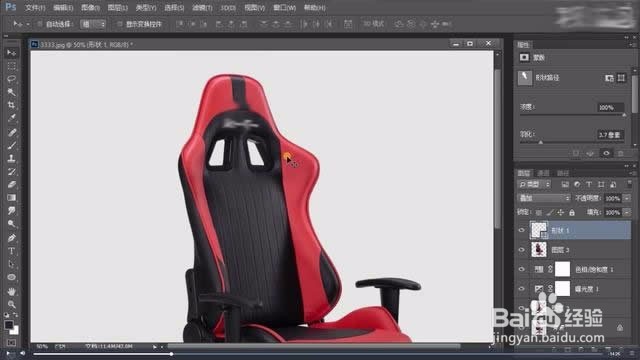Open the opacity slider dropdown arrow

coord(627,198)
